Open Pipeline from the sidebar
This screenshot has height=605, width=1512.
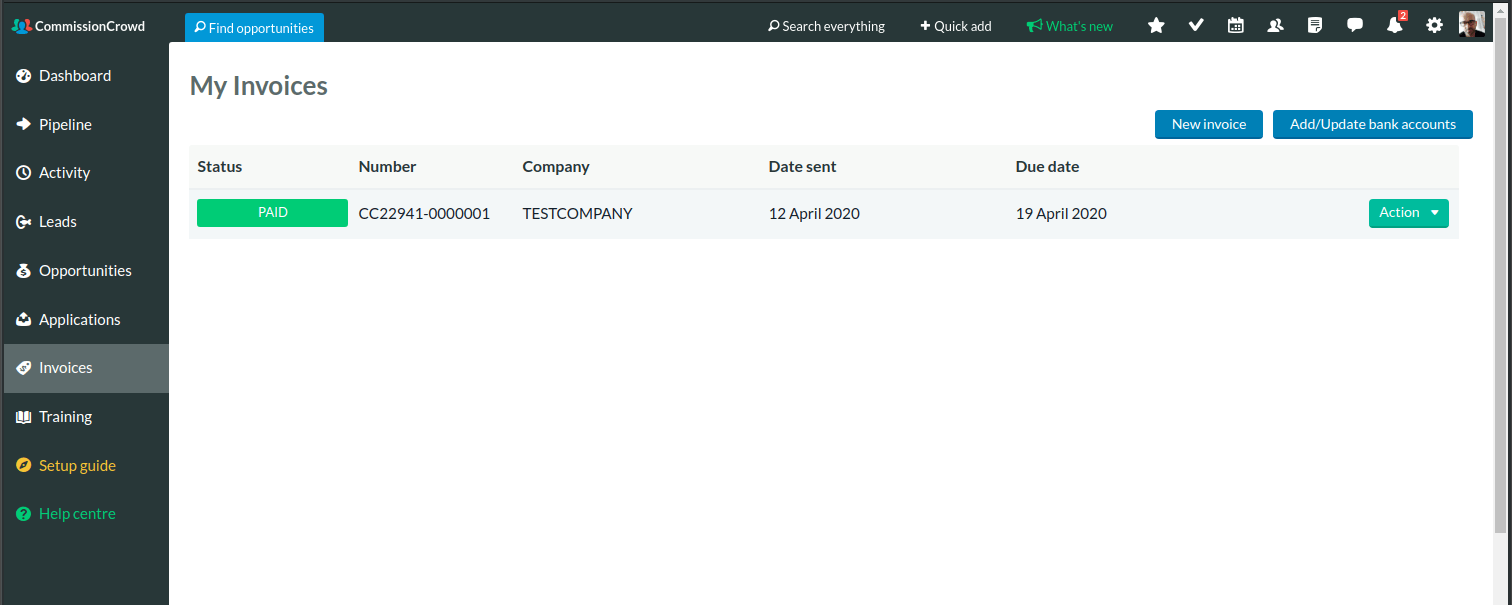(65, 125)
